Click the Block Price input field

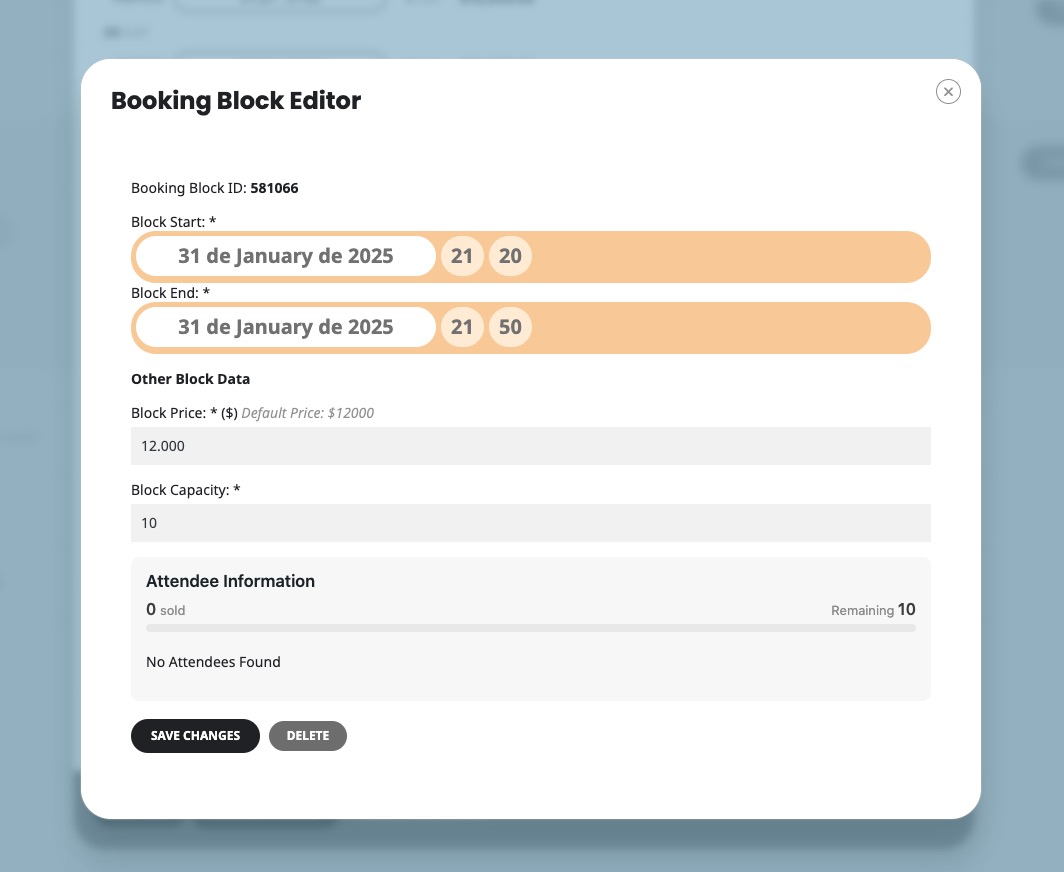tap(531, 446)
